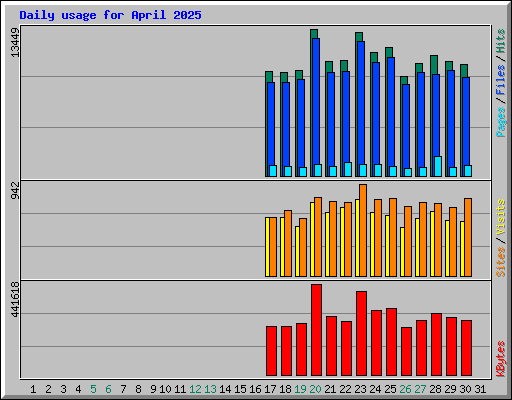Click the red KBytes bar for day 28

point(436,345)
